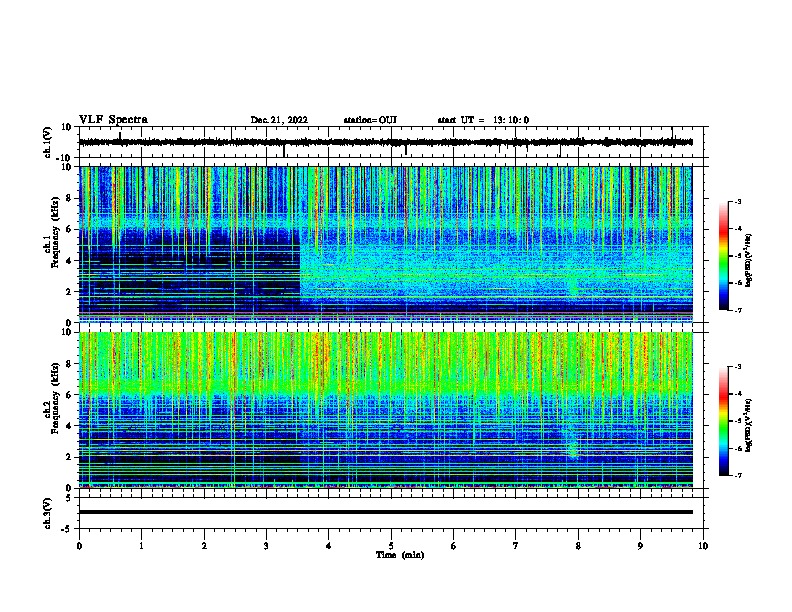Click time axis tick label "1"
Screen dimensions: 792x612
pos(141,546)
